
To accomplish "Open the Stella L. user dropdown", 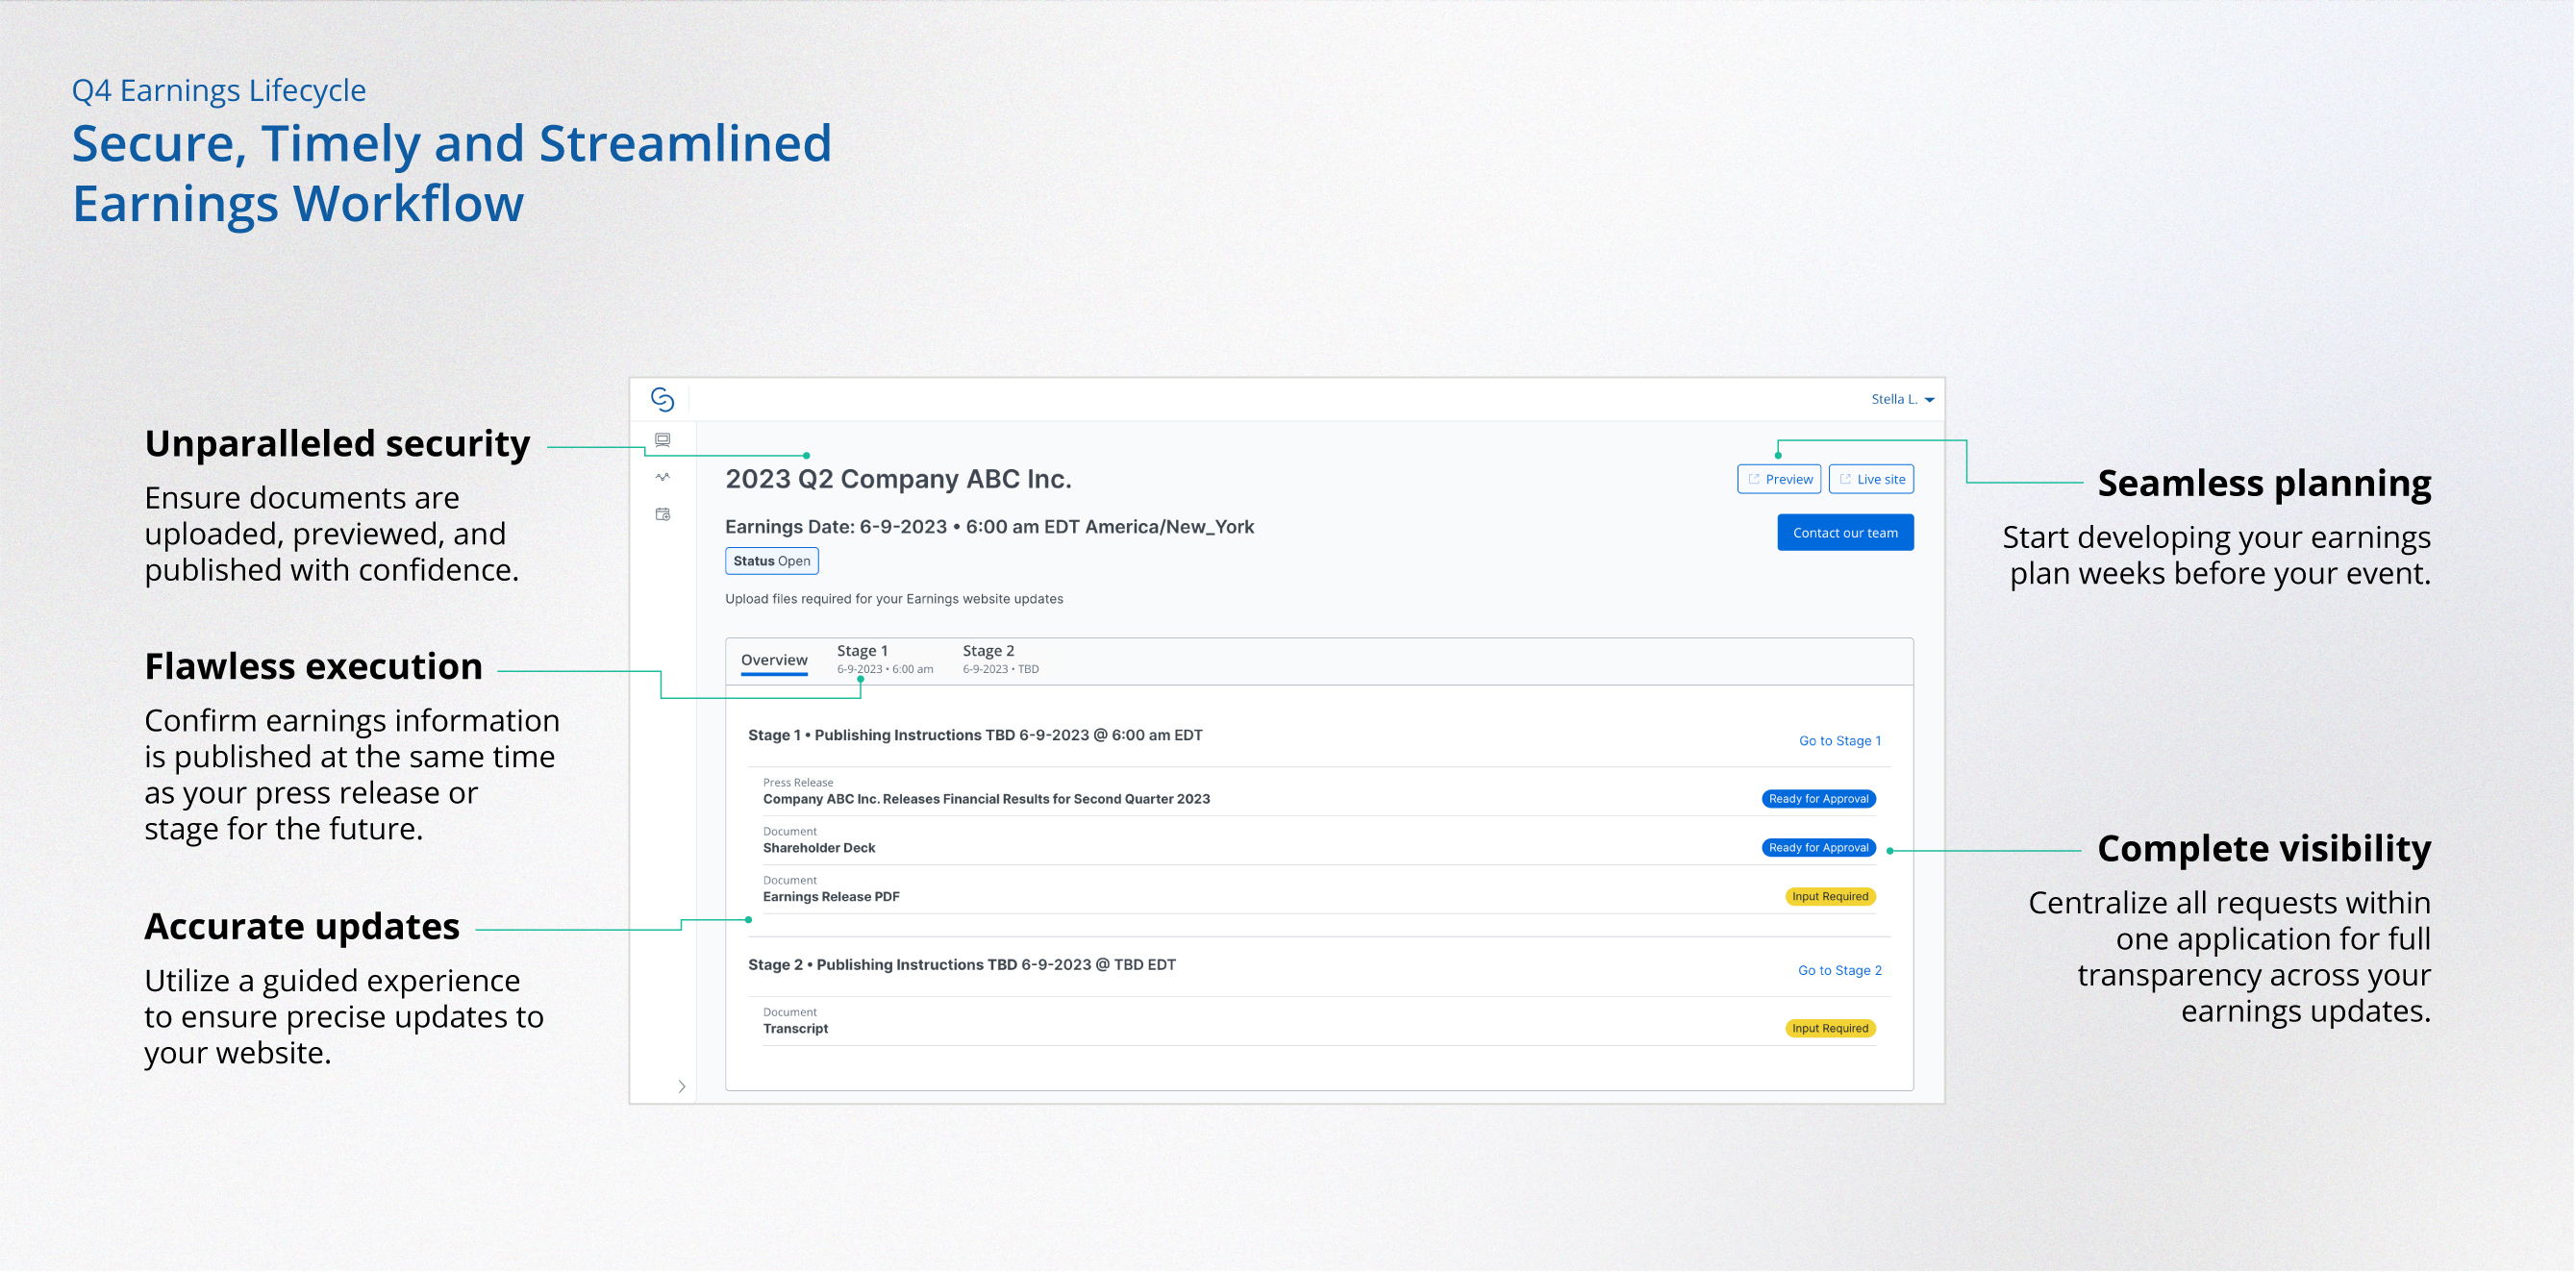I will (x=1902, y=399).
